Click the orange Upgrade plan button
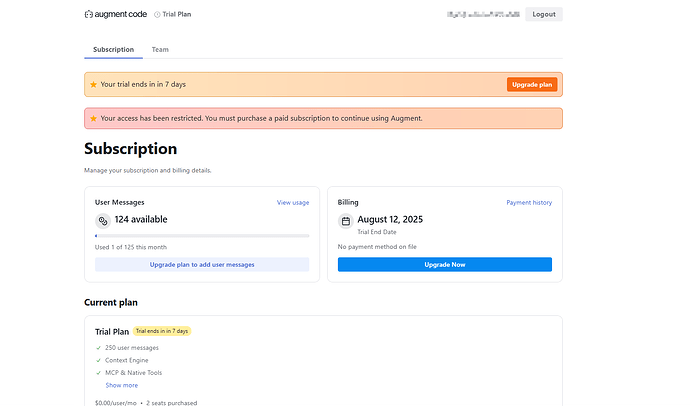Screen dimensions: 690x406 (x=532, y=84)
